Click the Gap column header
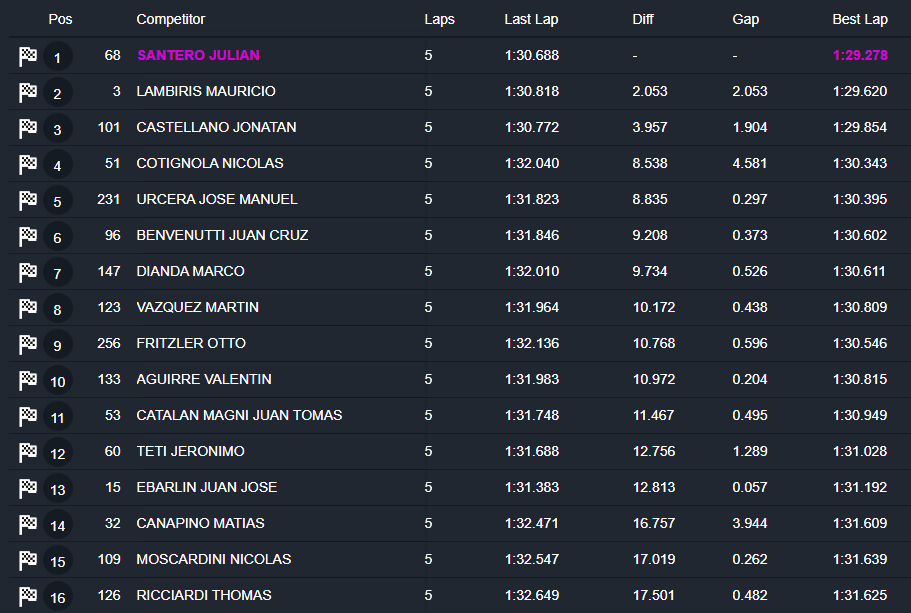Viewport: 911px width, 613px height. tap(745, 19)
